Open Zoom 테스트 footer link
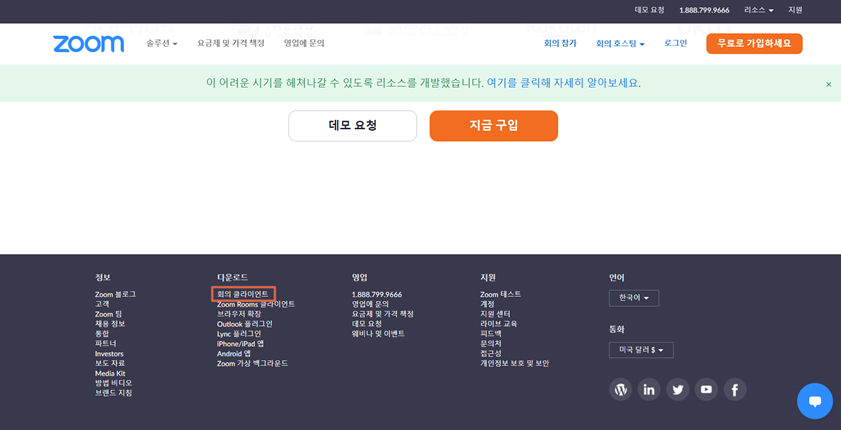 500,294
